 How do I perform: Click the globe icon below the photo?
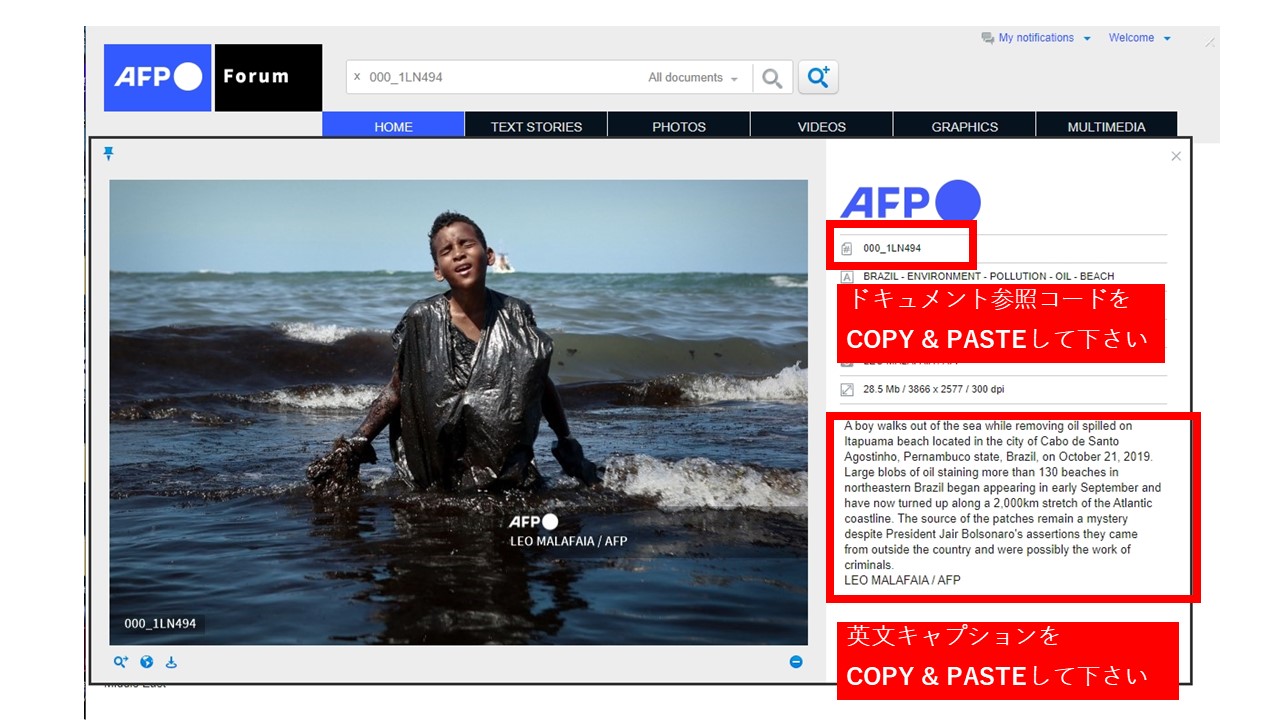[x=147, y=662]
